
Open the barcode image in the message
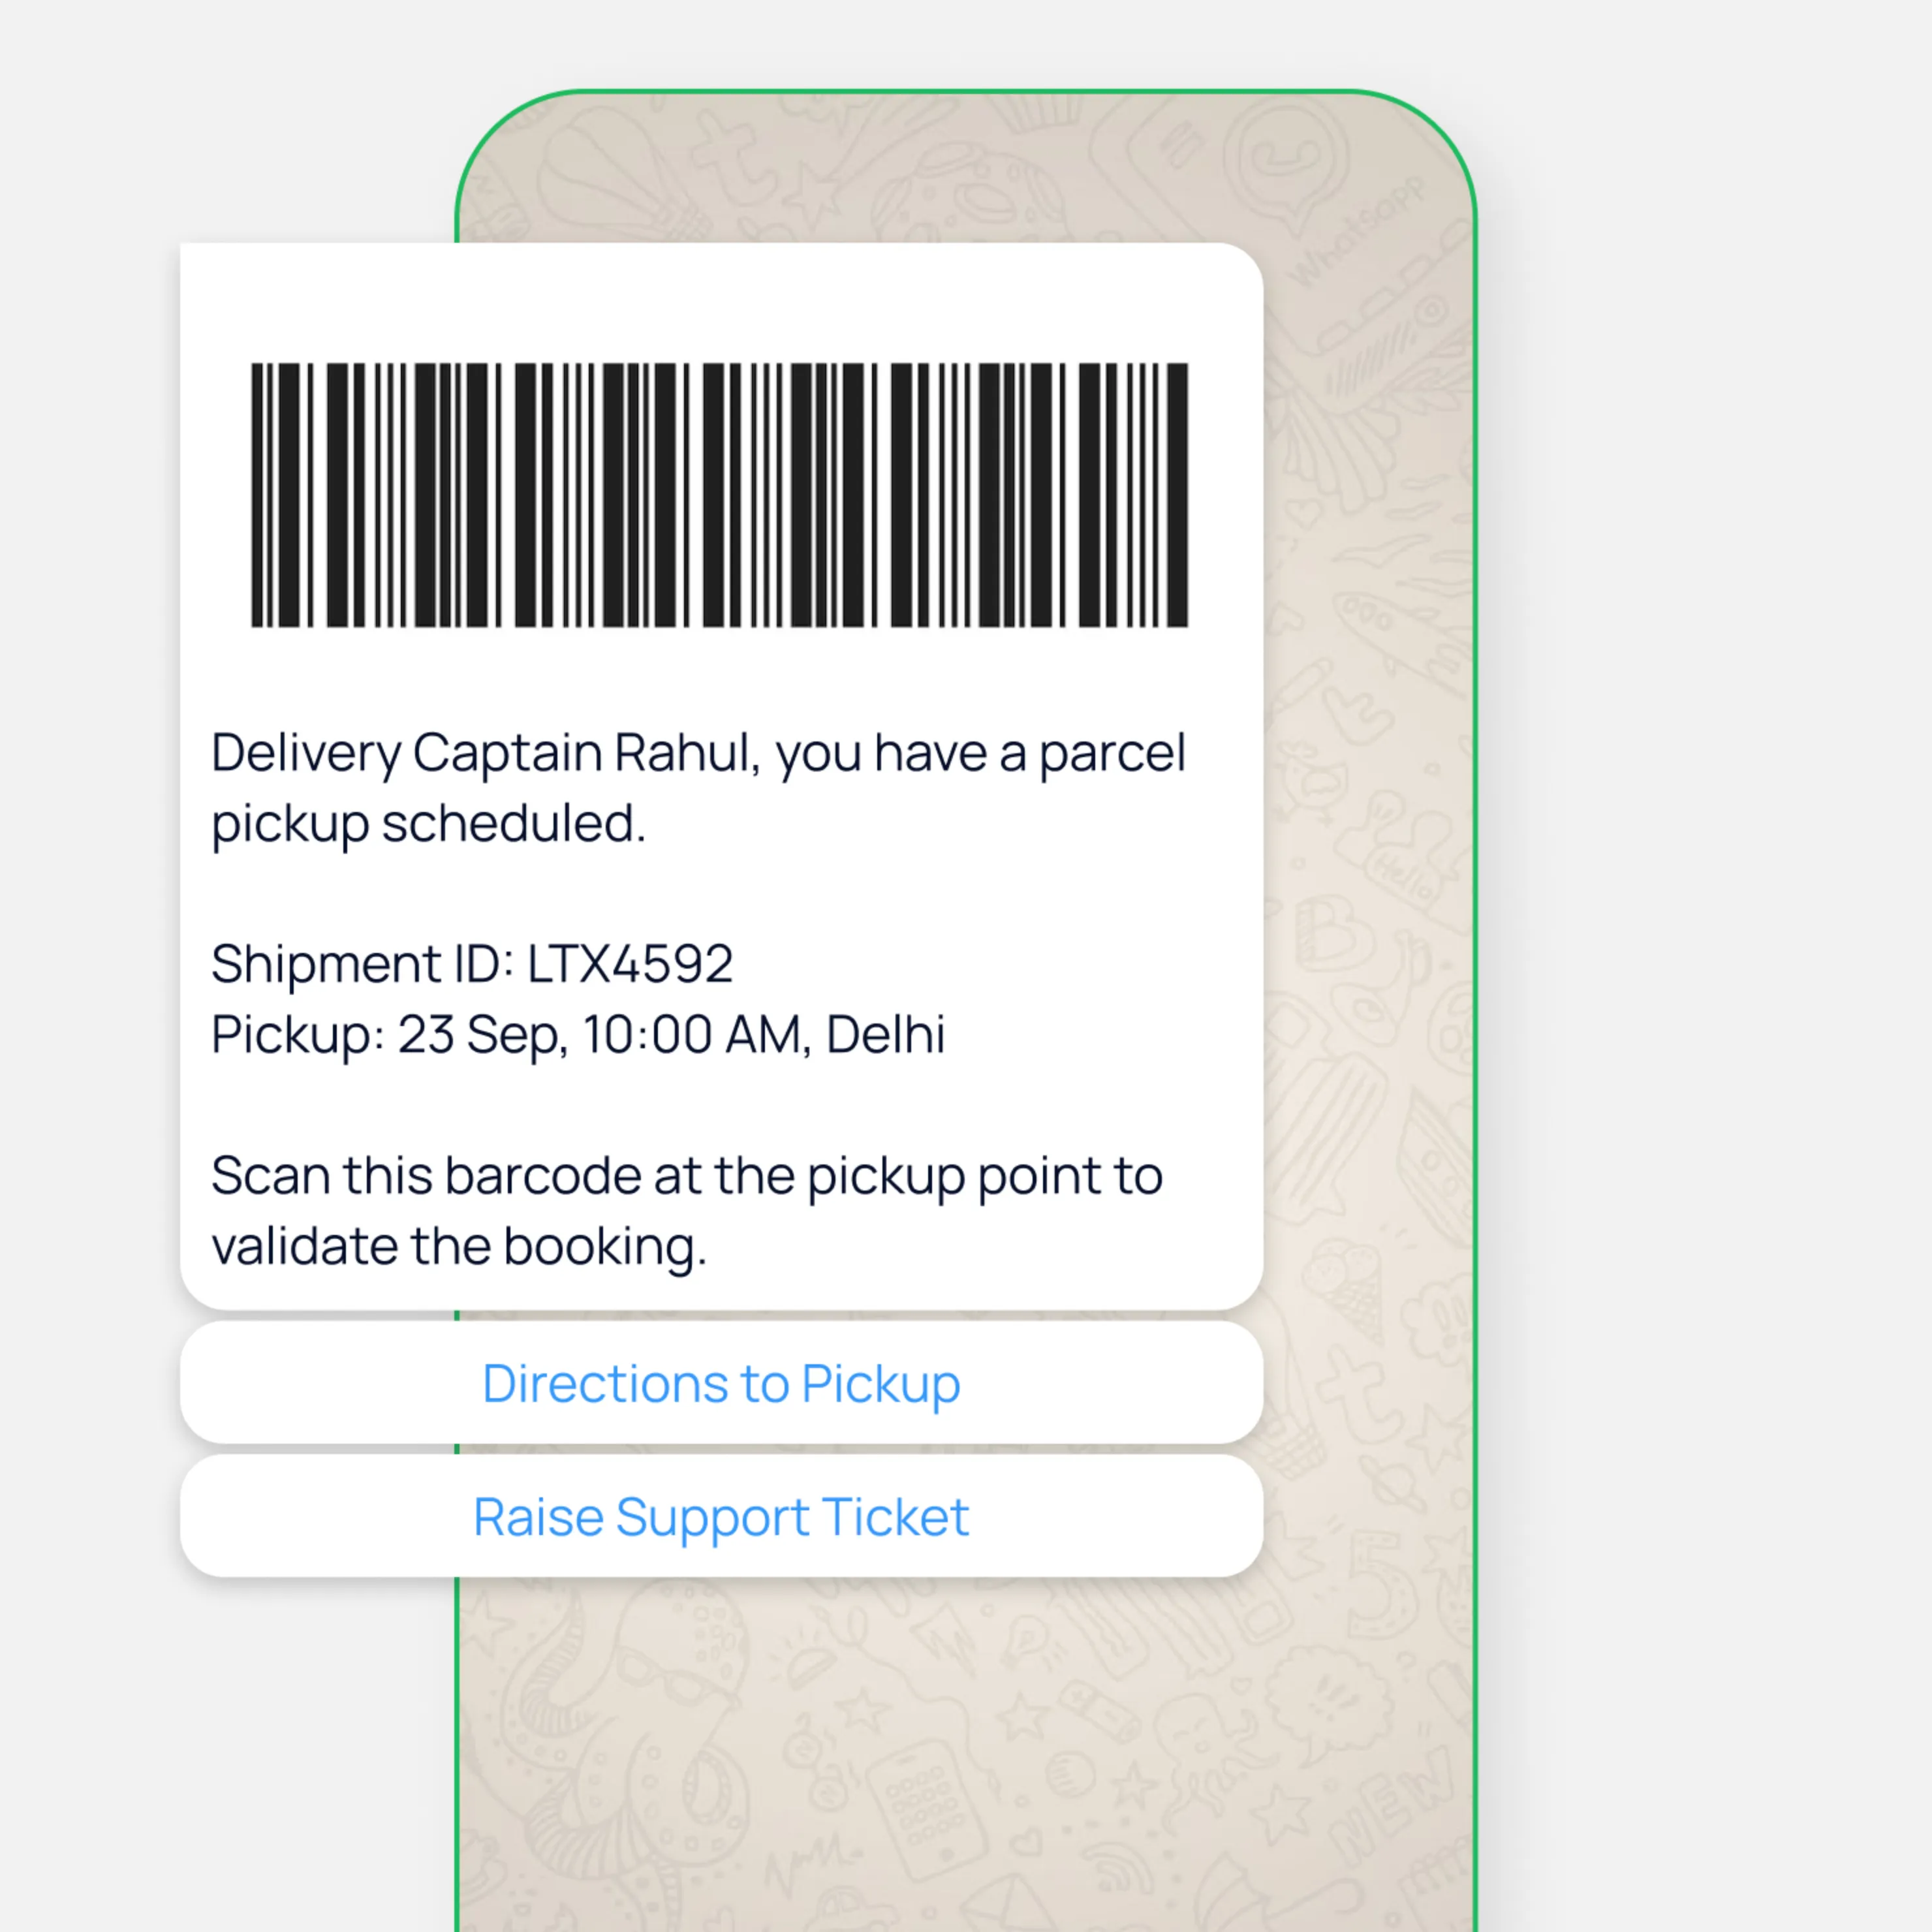[720, 495]
